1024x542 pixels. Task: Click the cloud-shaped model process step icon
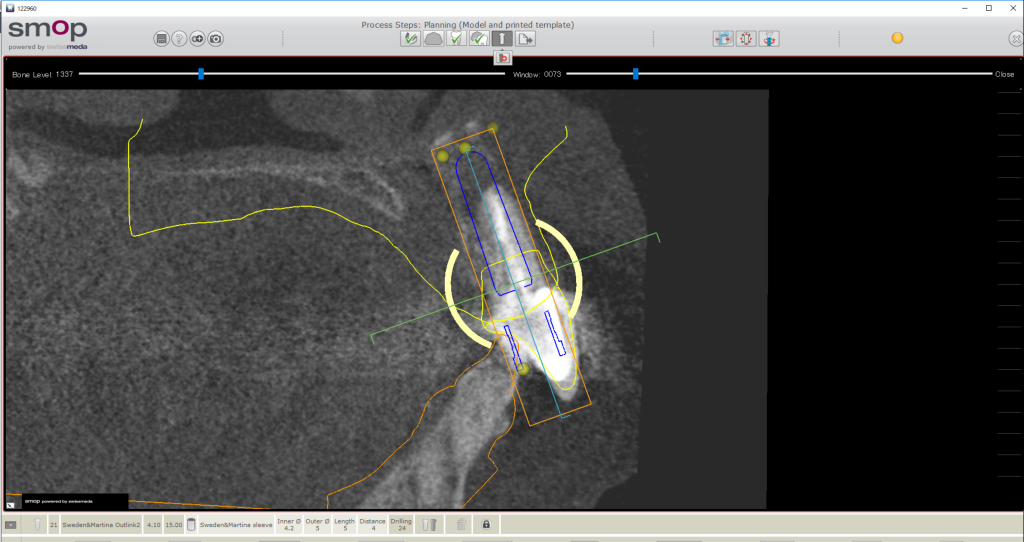coord(433,39)
